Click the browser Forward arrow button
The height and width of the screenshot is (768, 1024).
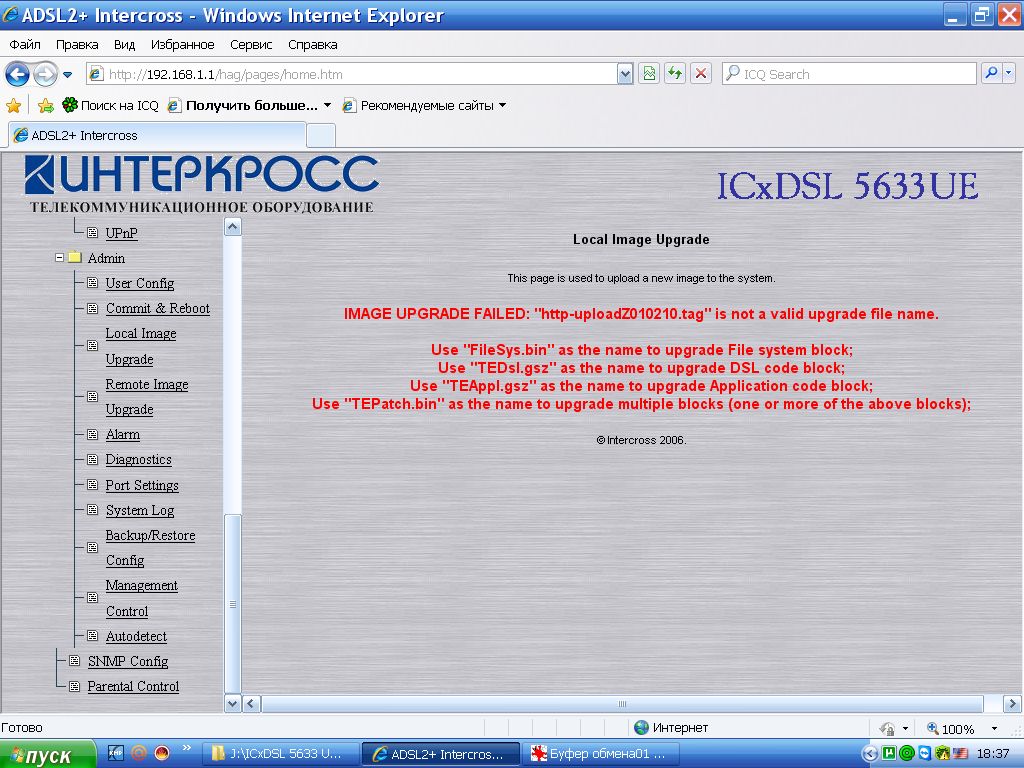pyautogui.click(x=45, y=74)
